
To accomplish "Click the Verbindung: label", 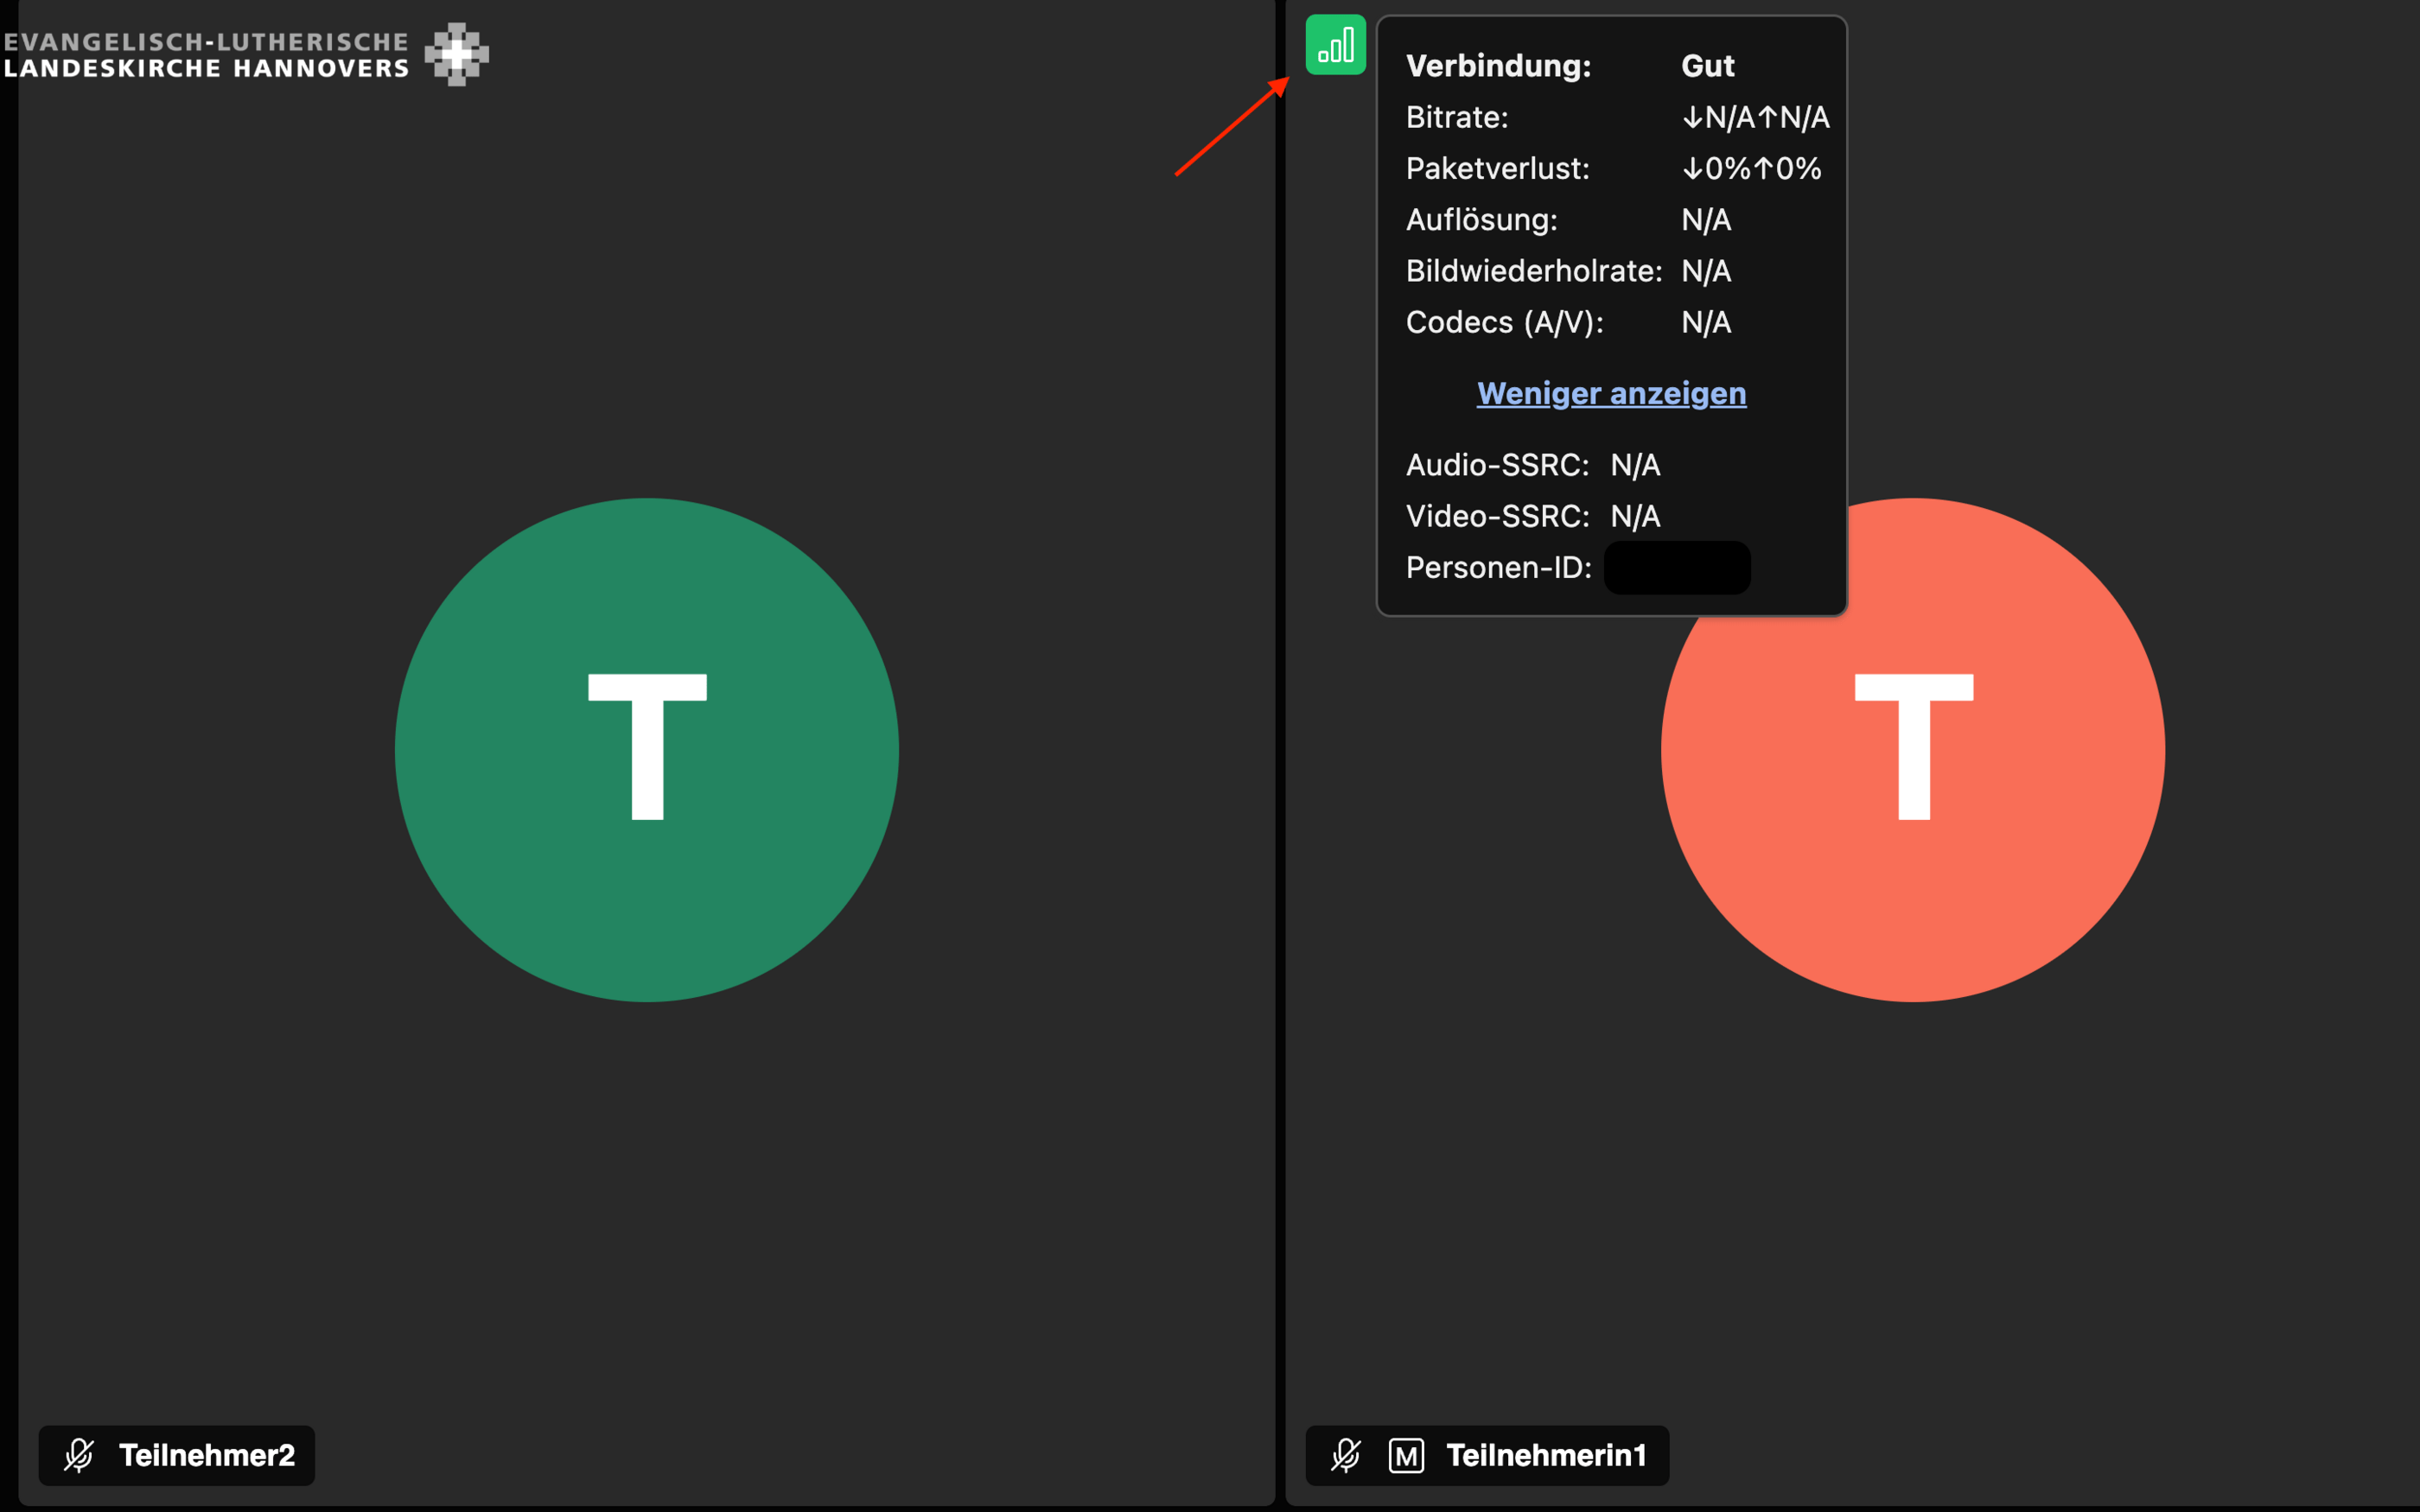I will (x=1498, y=66).
